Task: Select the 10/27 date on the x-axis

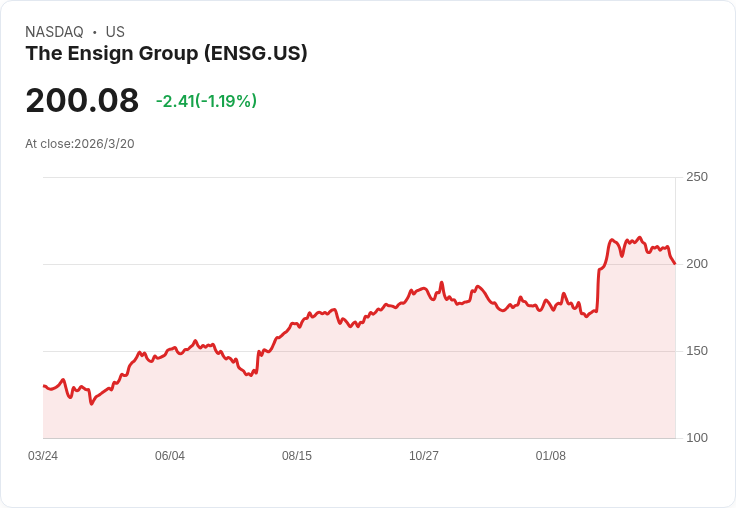Action: (424, 456)
